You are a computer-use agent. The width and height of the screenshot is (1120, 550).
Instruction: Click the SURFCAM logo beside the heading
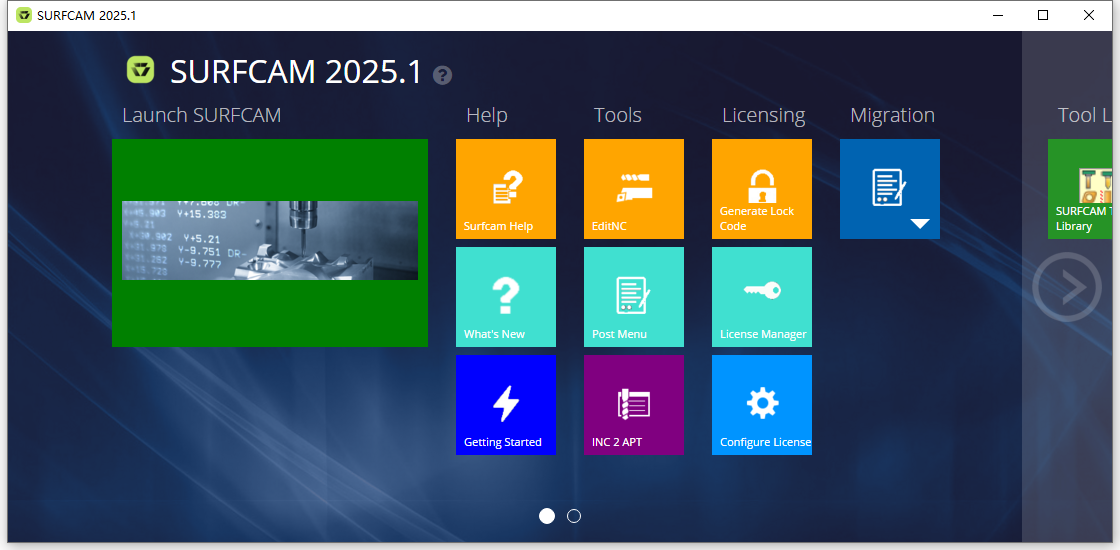click(140, 70)
